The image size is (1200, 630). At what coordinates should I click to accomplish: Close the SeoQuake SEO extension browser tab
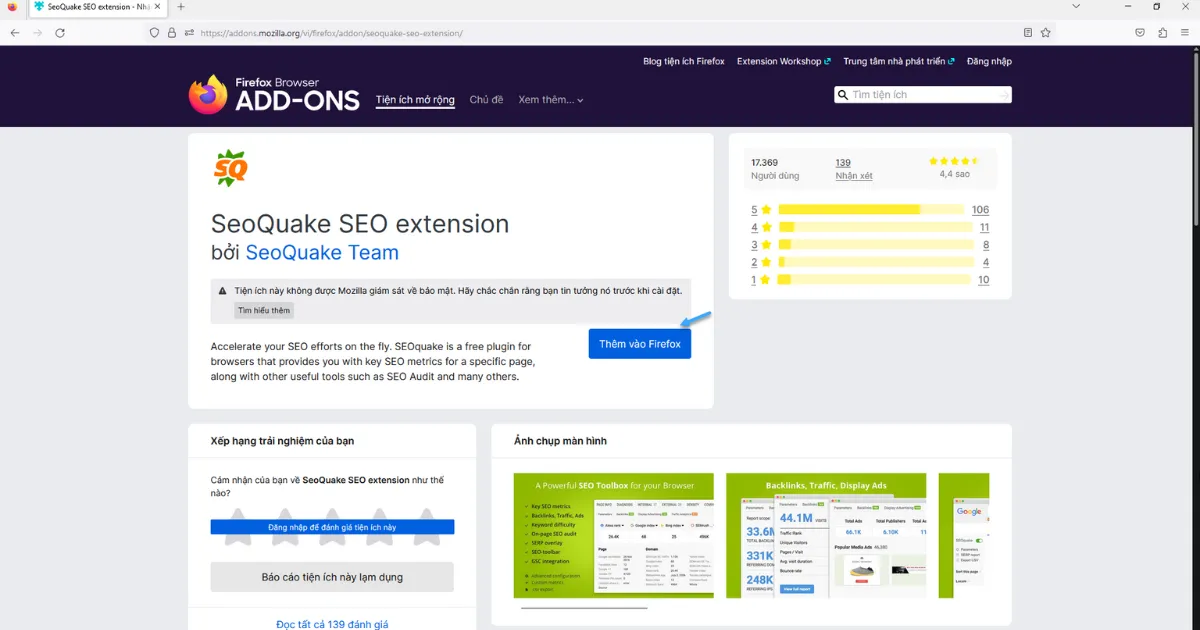pyautogui.click(x=158, y=7)
